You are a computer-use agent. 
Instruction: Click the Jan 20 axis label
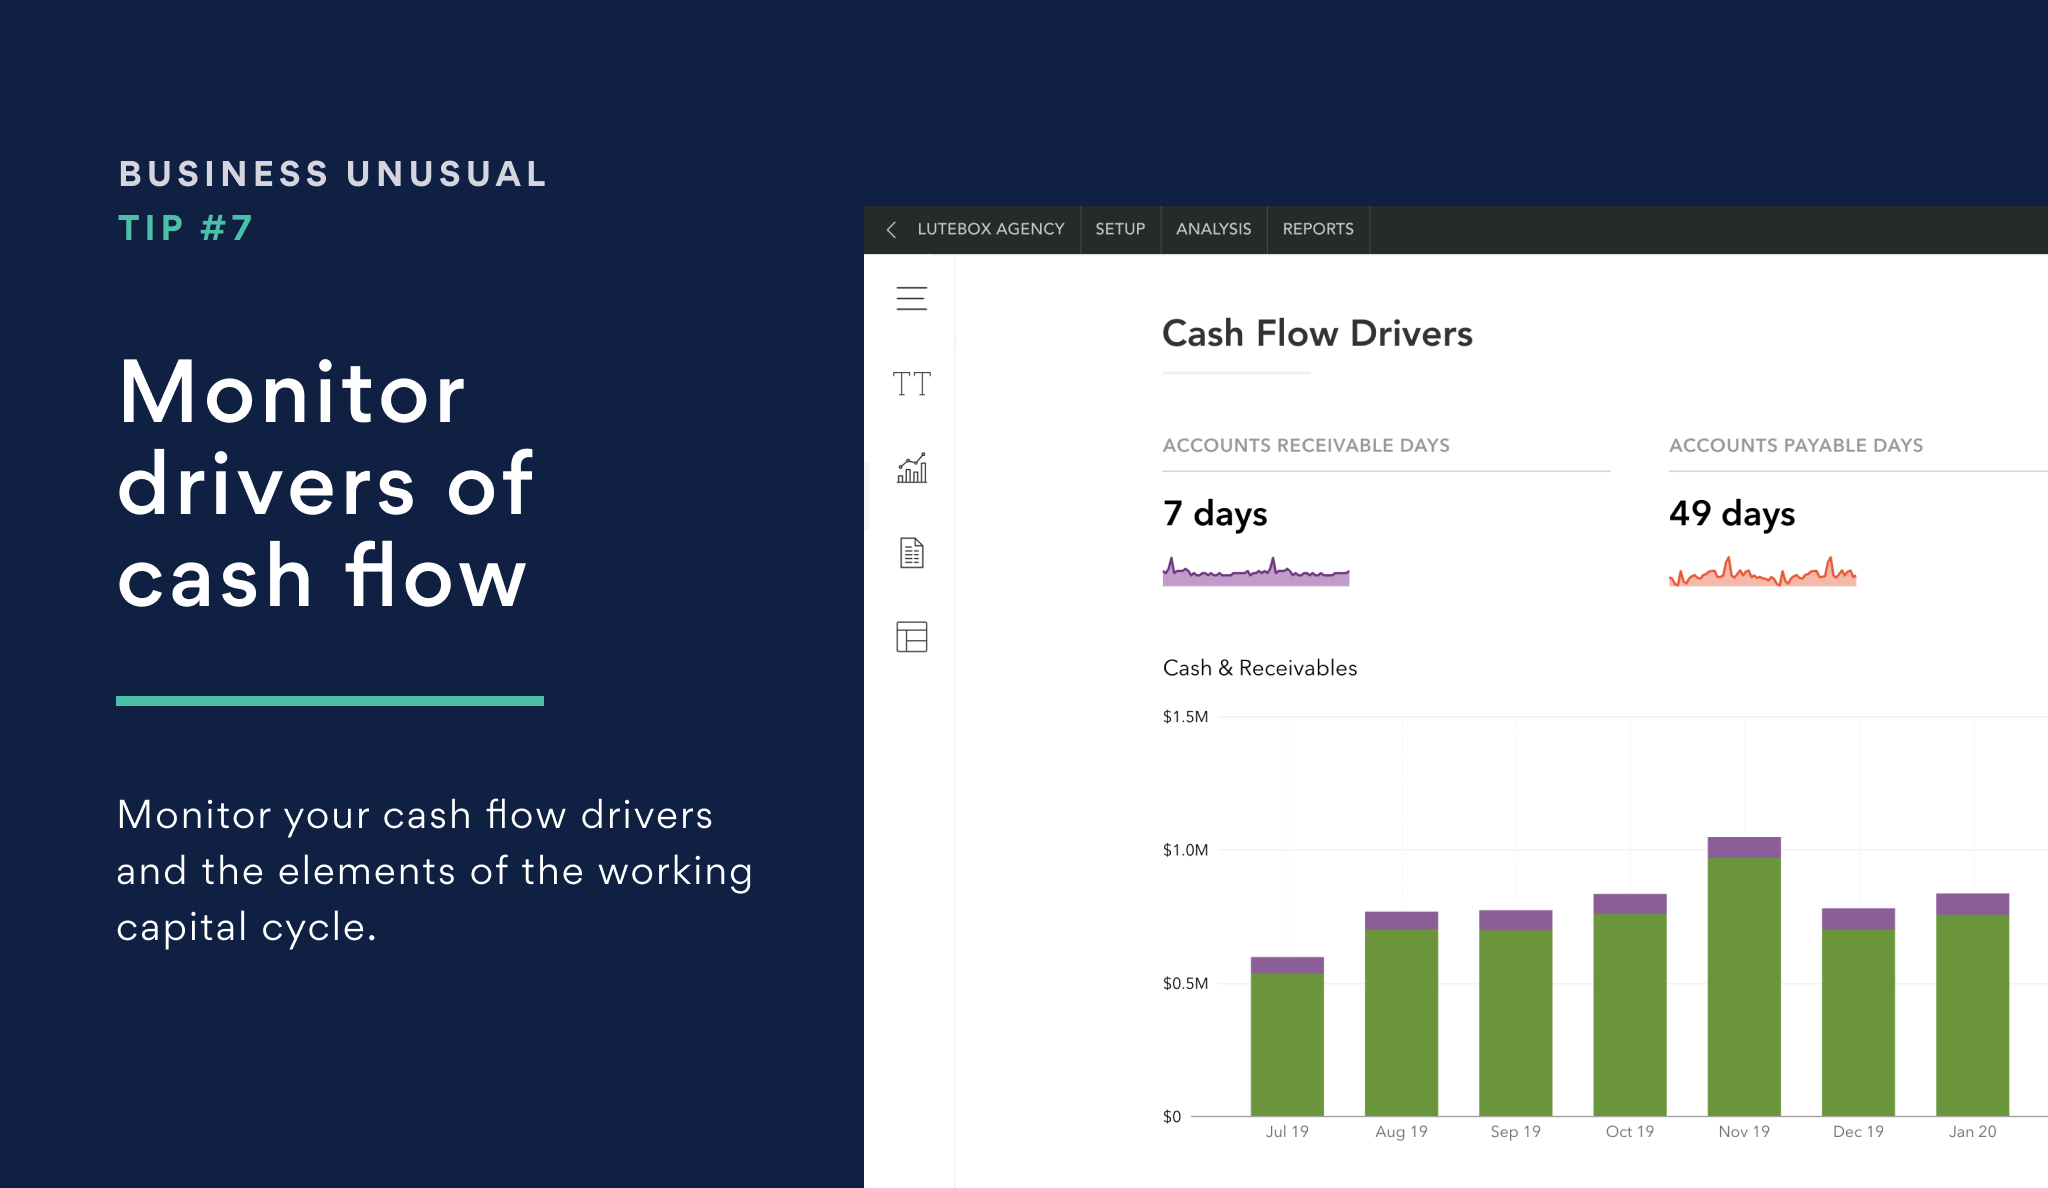click(1972, 1131)
